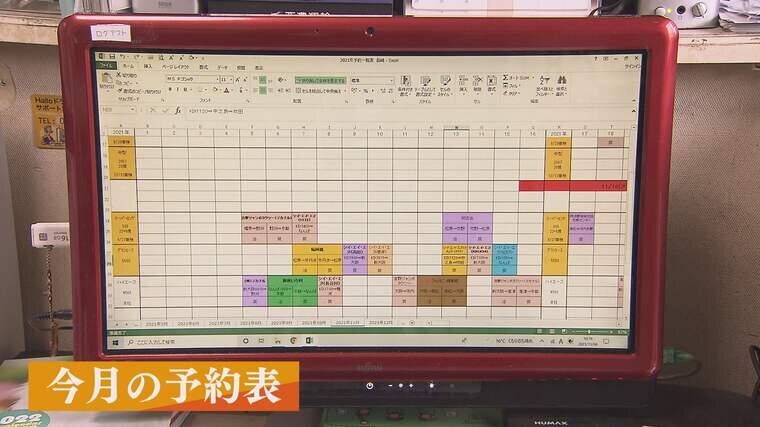Toggle Bold formatting

pyautogui.click(x=170, y=90)
